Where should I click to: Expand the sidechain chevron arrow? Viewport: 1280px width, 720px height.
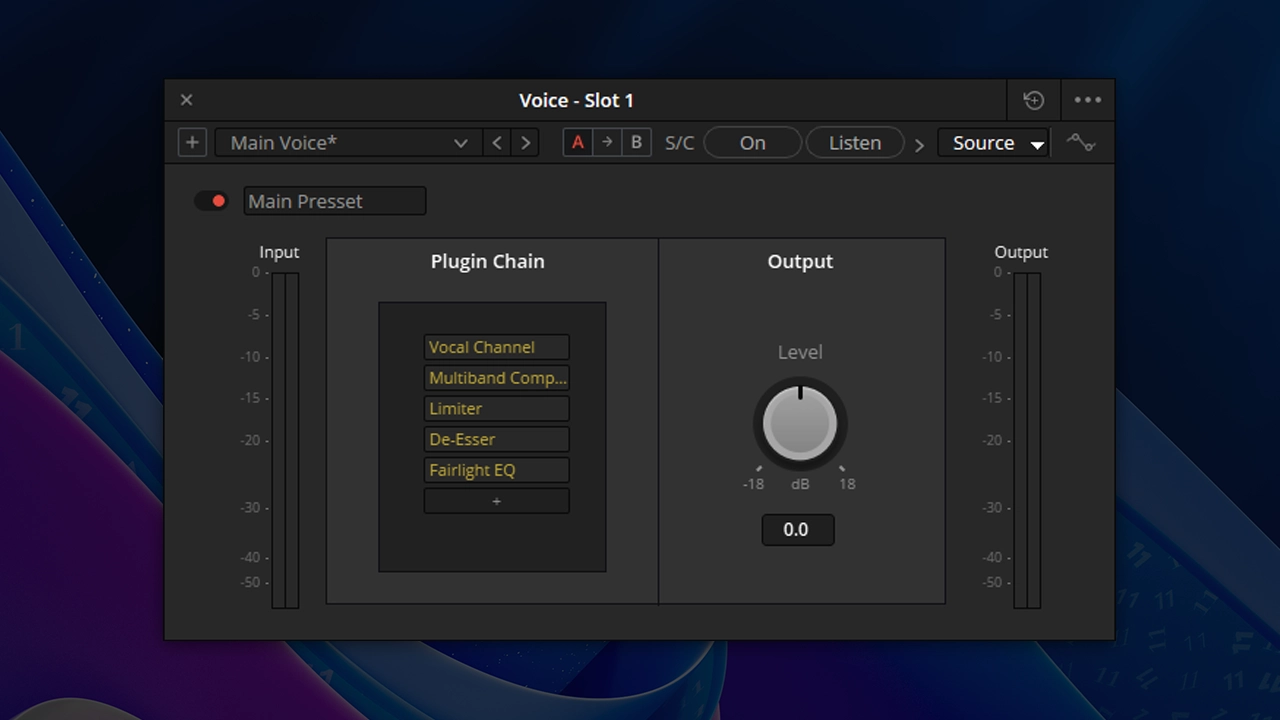(x=919, y=145)
